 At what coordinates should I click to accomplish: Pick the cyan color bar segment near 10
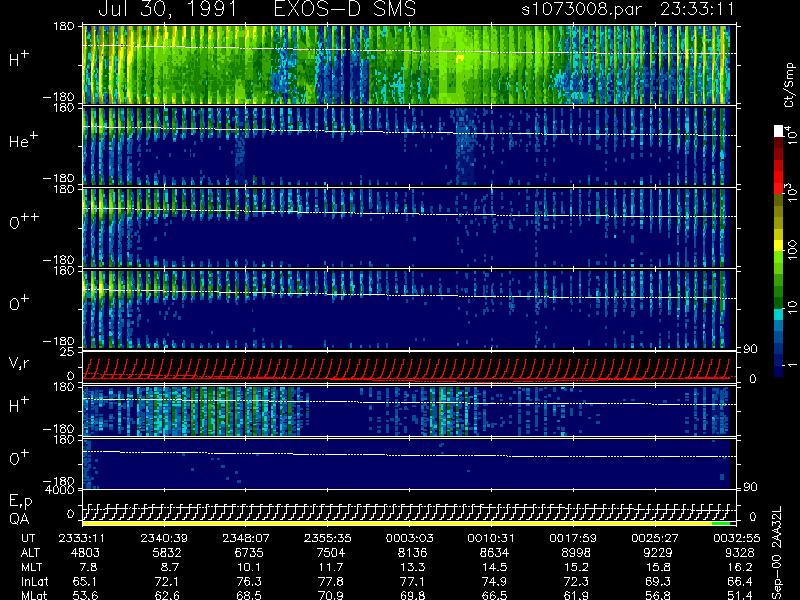click(x=779, y=315)
